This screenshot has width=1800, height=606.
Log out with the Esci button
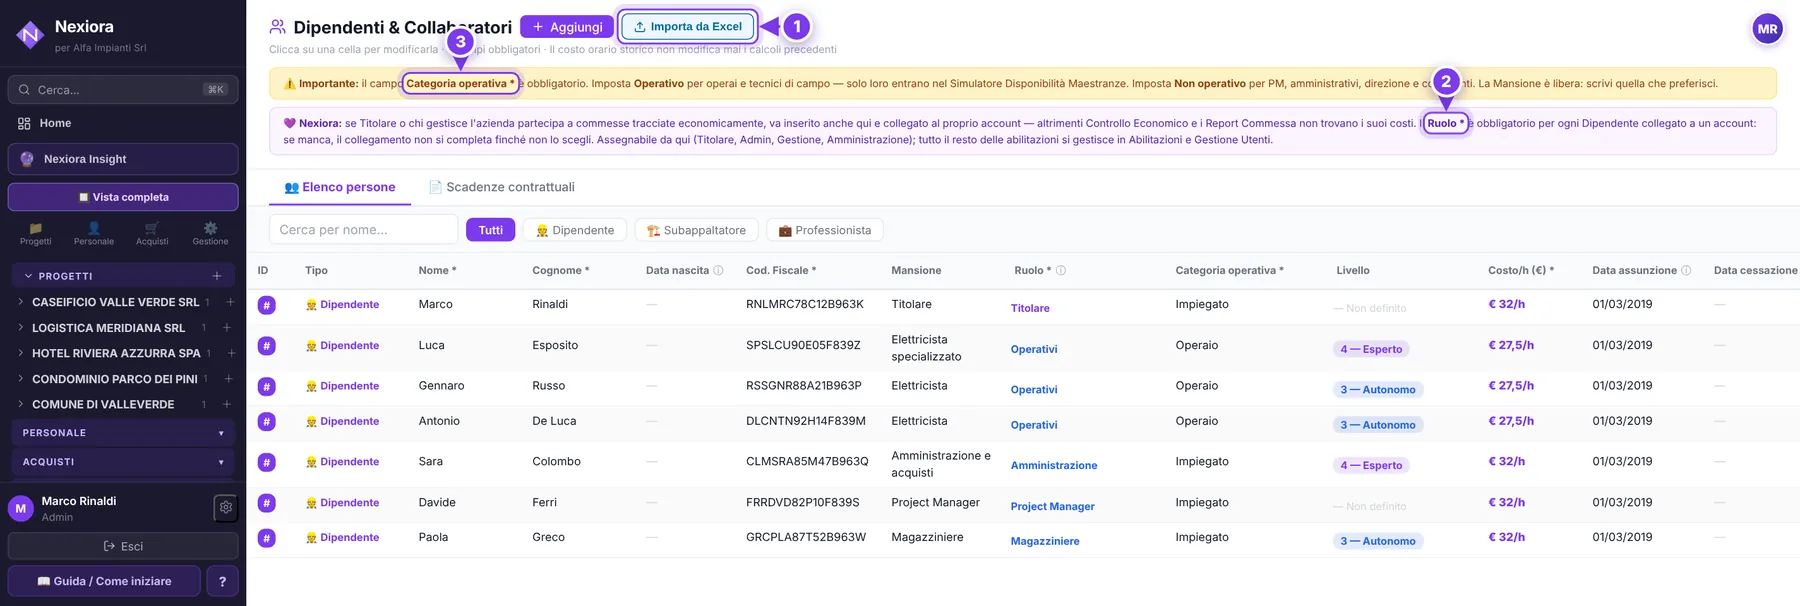click(x=123, y=546)
